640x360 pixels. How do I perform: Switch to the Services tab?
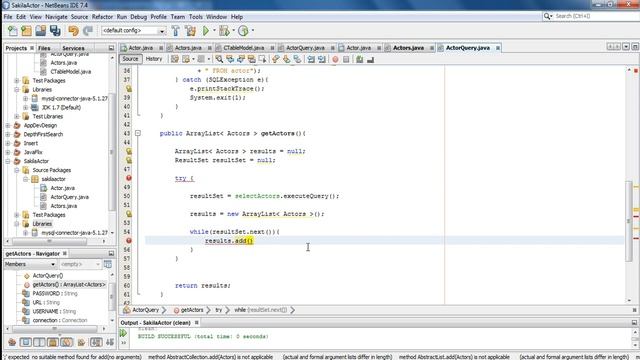73,48
